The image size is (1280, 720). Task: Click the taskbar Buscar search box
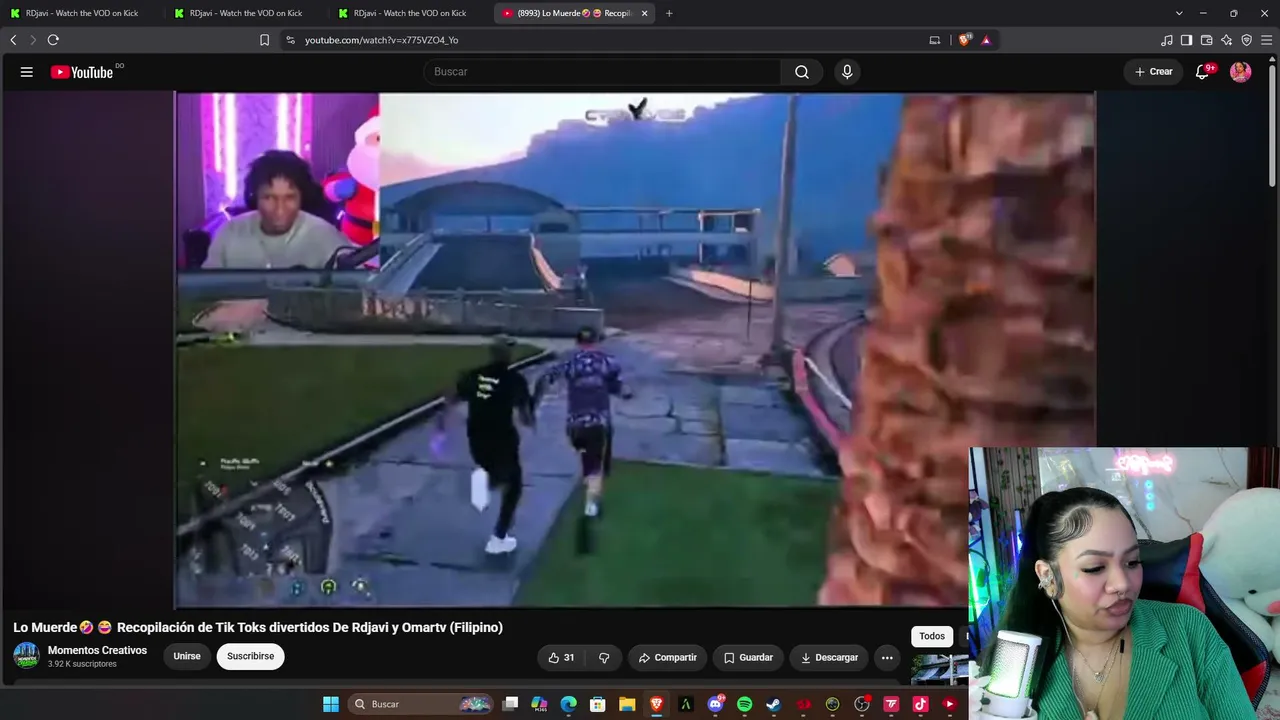pyautogui.click(x=422, y=704)
